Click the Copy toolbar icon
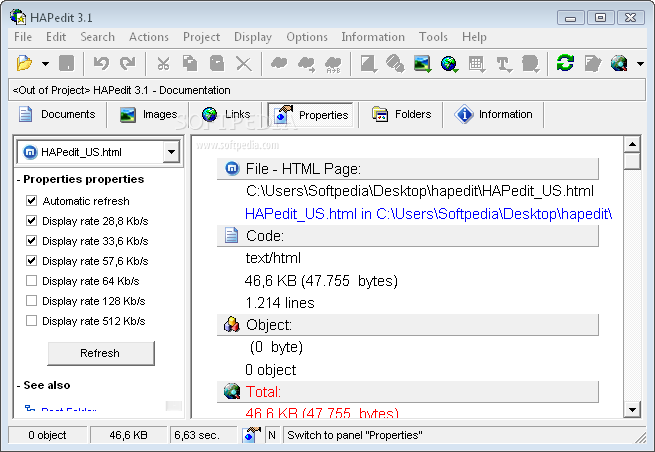655x452 pixels. coord(190,63)
